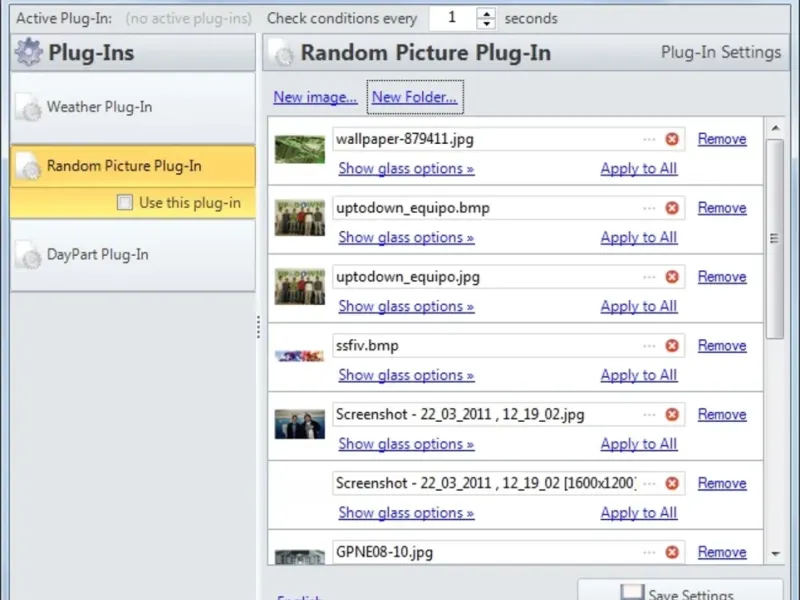This screenshot has height=600, width=800.
Task: Click the ellipsis browse icon for uptodown_equipo.jpg
Action: pyautogui.click(x=649, y=277)
